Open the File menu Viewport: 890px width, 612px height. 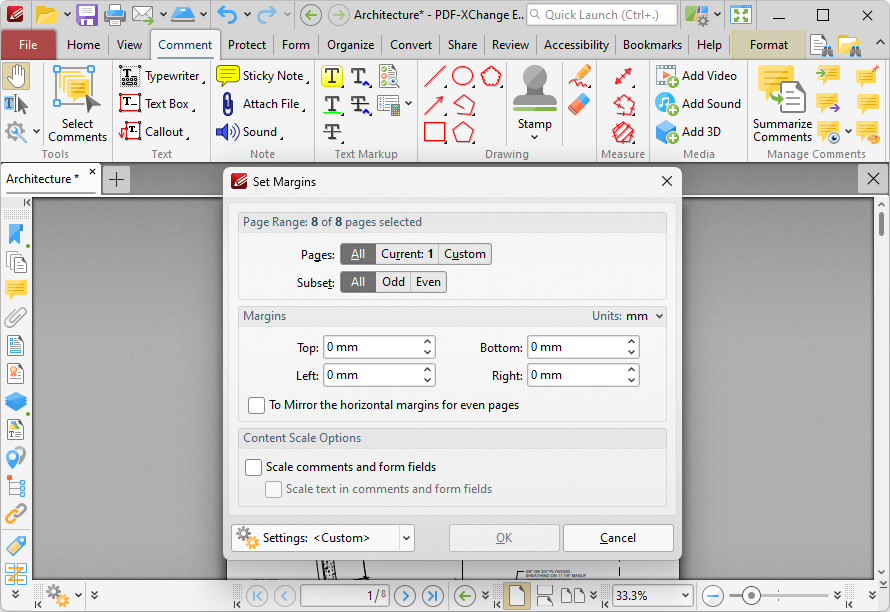pos(28,44)
